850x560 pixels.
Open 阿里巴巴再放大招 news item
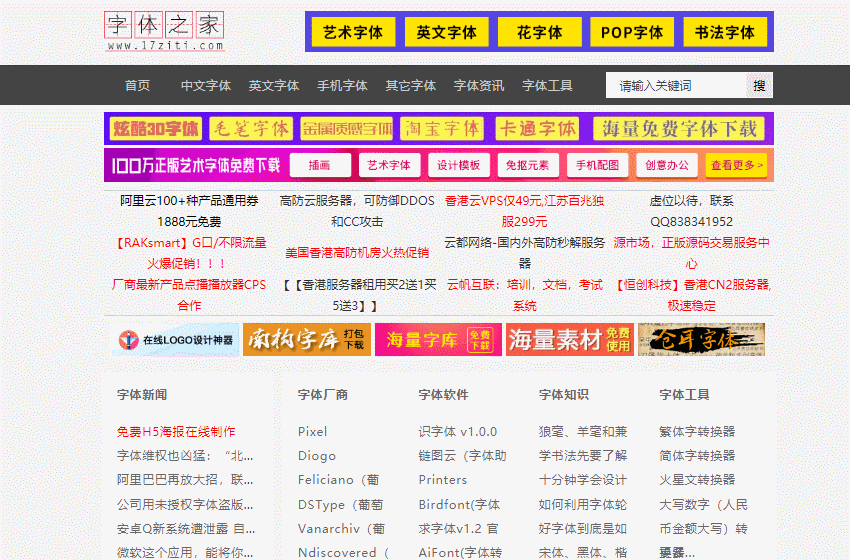pos(185,480)
